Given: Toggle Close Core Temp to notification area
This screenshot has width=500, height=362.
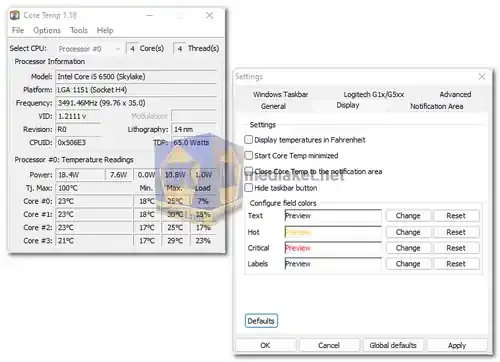Looking at the screenshot, I should [249, 171].
